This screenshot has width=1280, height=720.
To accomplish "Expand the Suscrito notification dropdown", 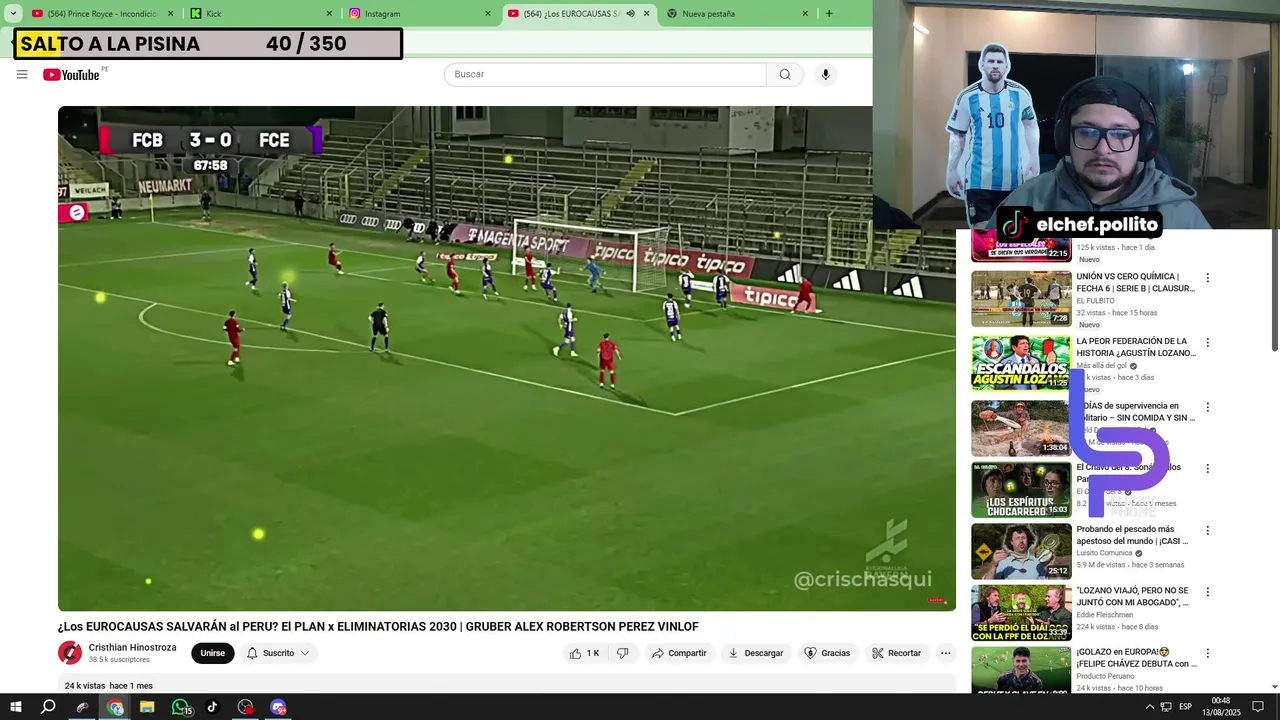I will pyautogui.click(x=278, y=653).
